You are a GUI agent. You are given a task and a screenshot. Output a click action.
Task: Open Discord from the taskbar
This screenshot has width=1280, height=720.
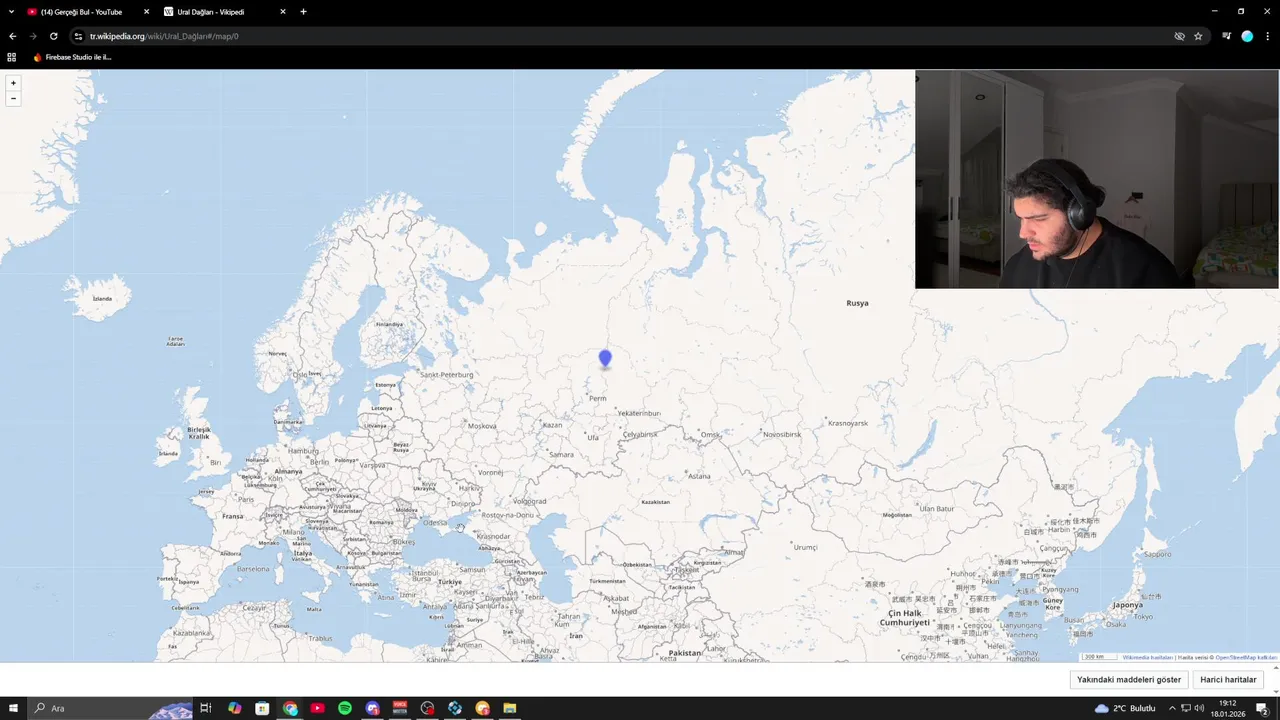click(x=372, y=708)
